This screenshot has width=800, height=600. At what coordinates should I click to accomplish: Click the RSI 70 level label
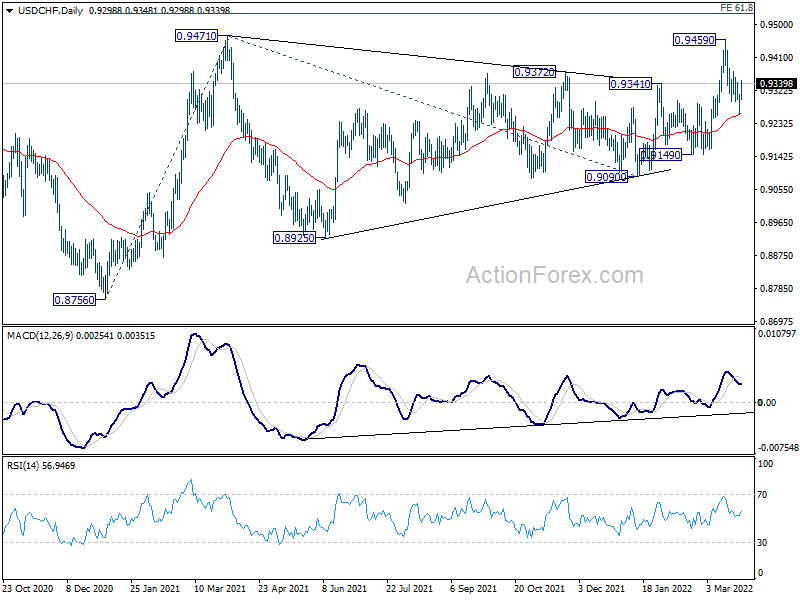(x=762, y=495)
